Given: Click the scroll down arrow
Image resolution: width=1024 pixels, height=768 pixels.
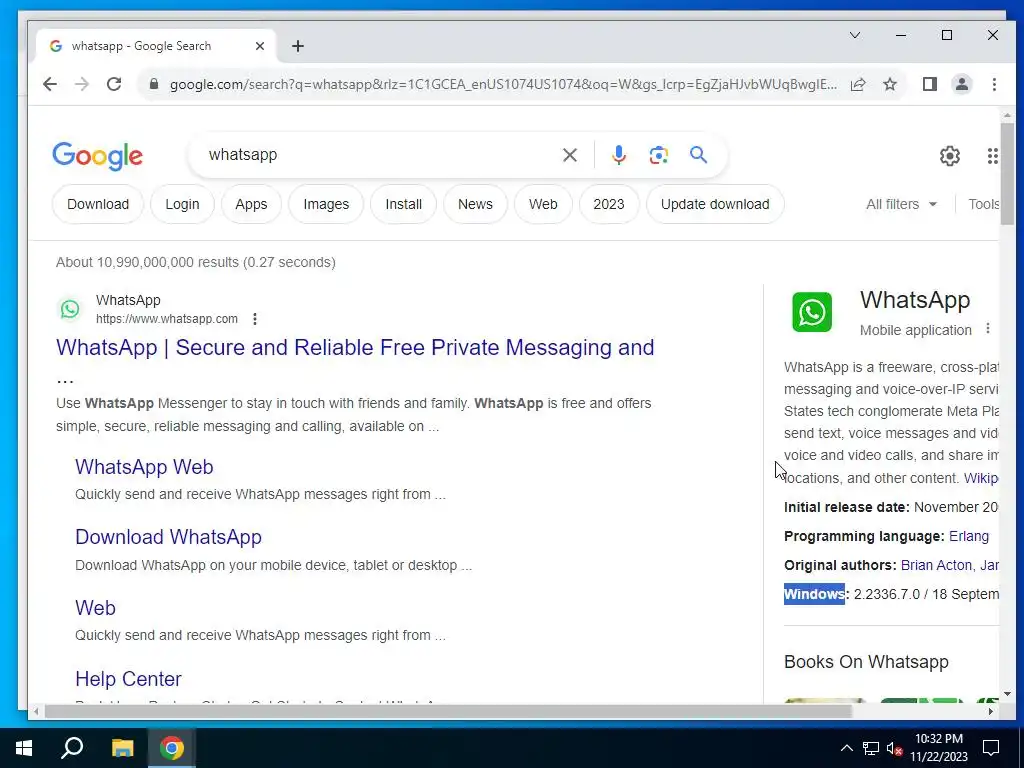Looking at the screenshot, I should tap(1007, 694).
